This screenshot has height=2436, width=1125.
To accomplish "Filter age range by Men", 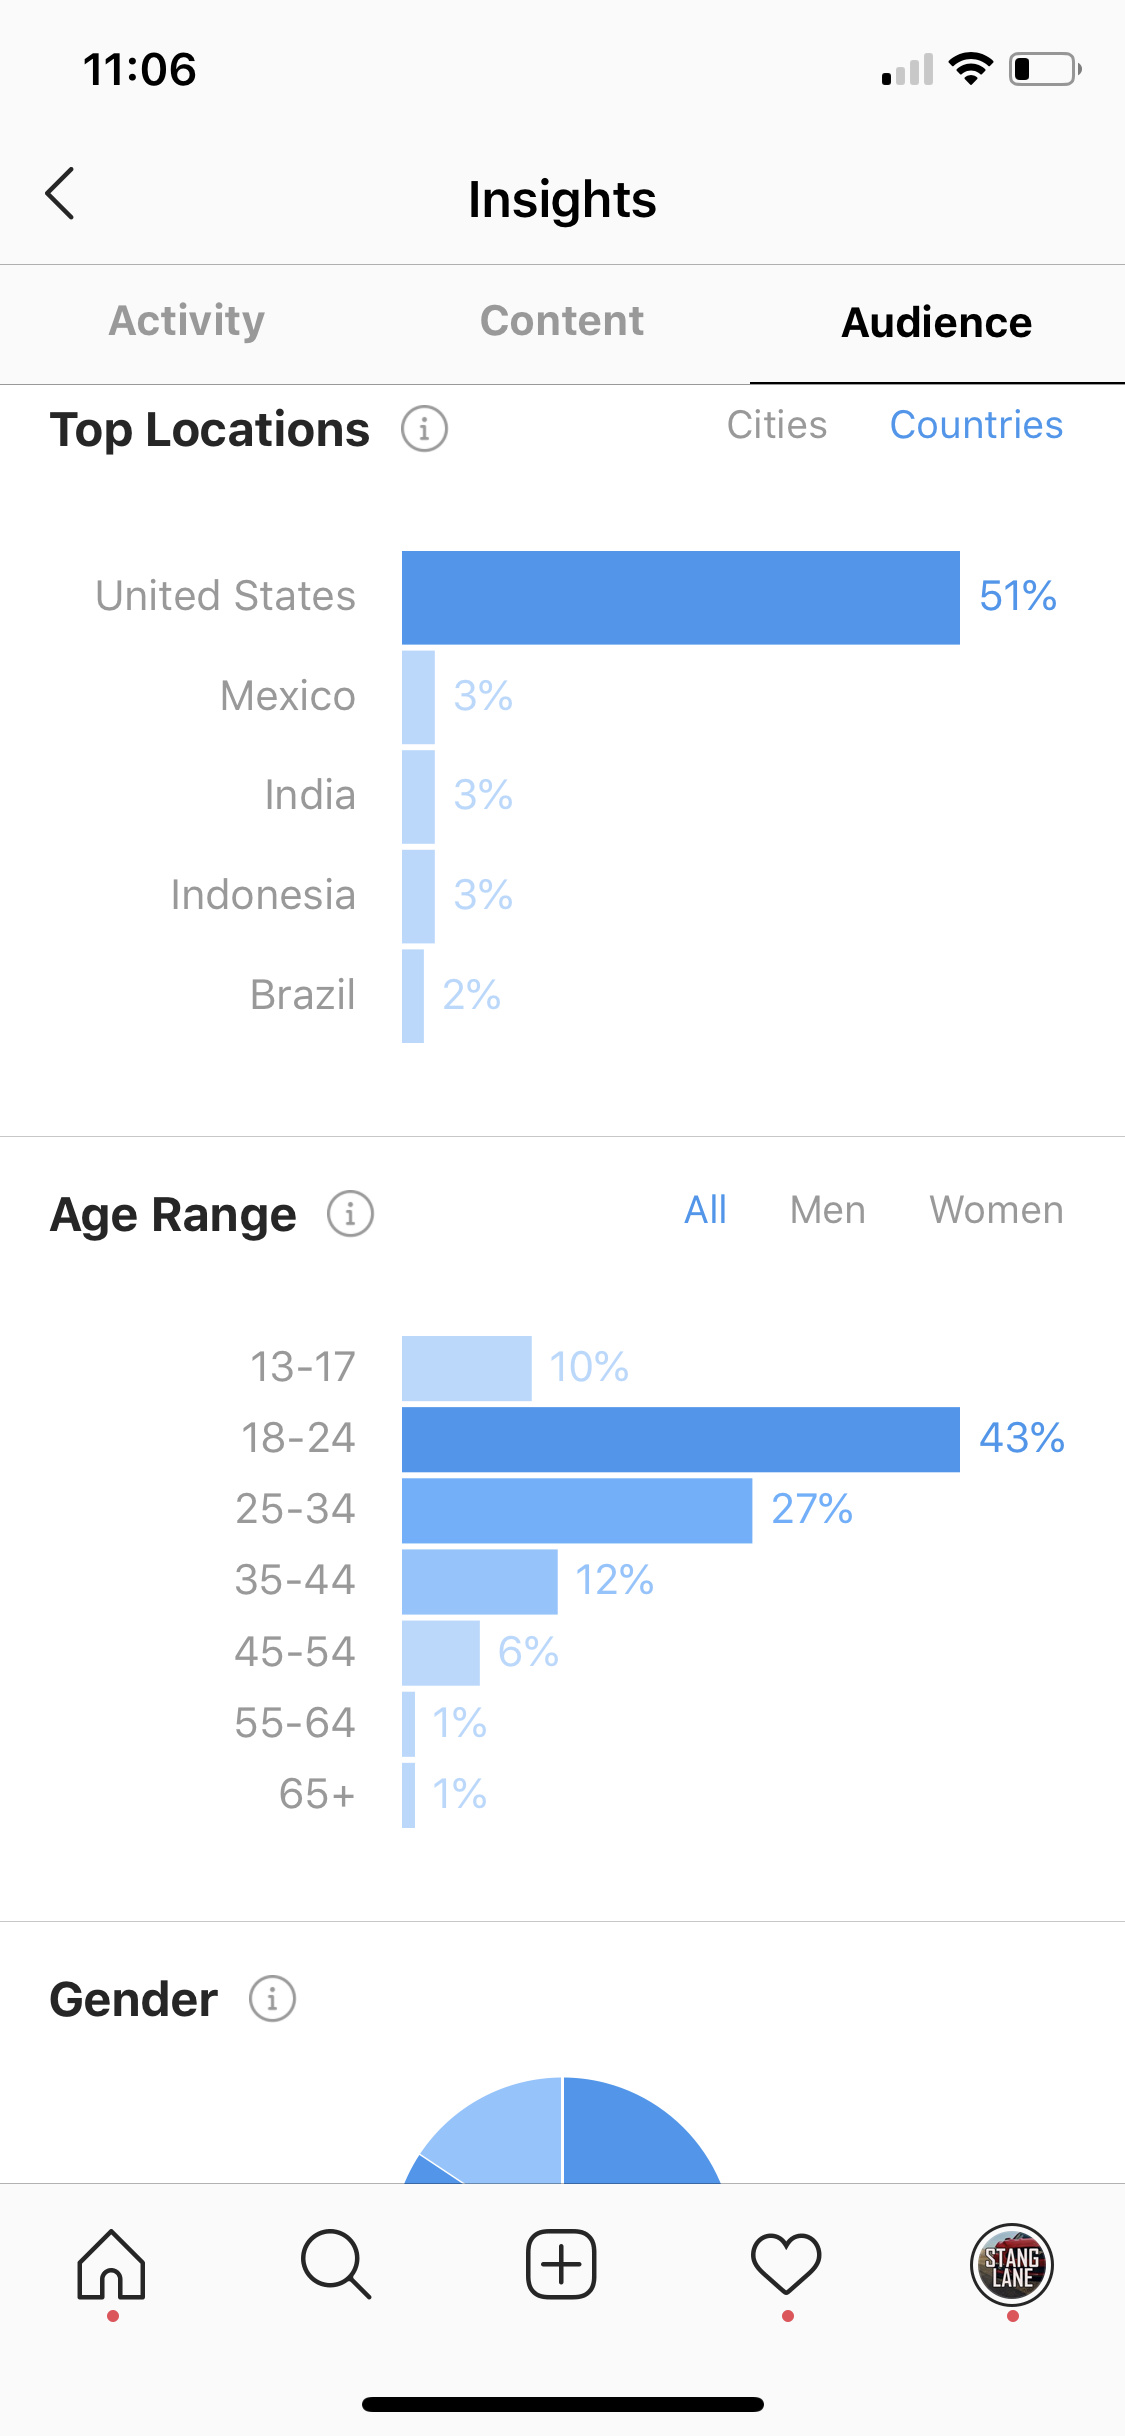I will click(x=828, y=1210).
